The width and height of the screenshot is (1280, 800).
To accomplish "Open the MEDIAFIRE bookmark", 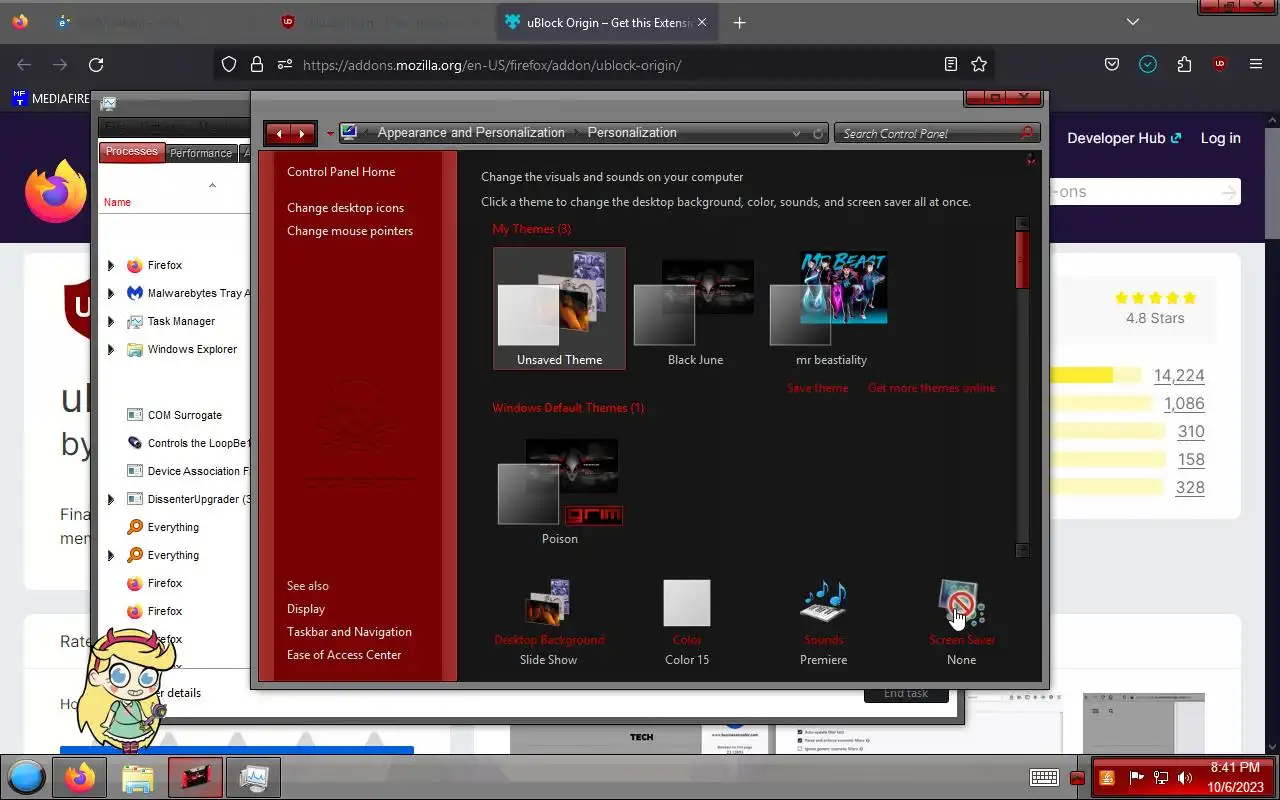I will point(51,99).
